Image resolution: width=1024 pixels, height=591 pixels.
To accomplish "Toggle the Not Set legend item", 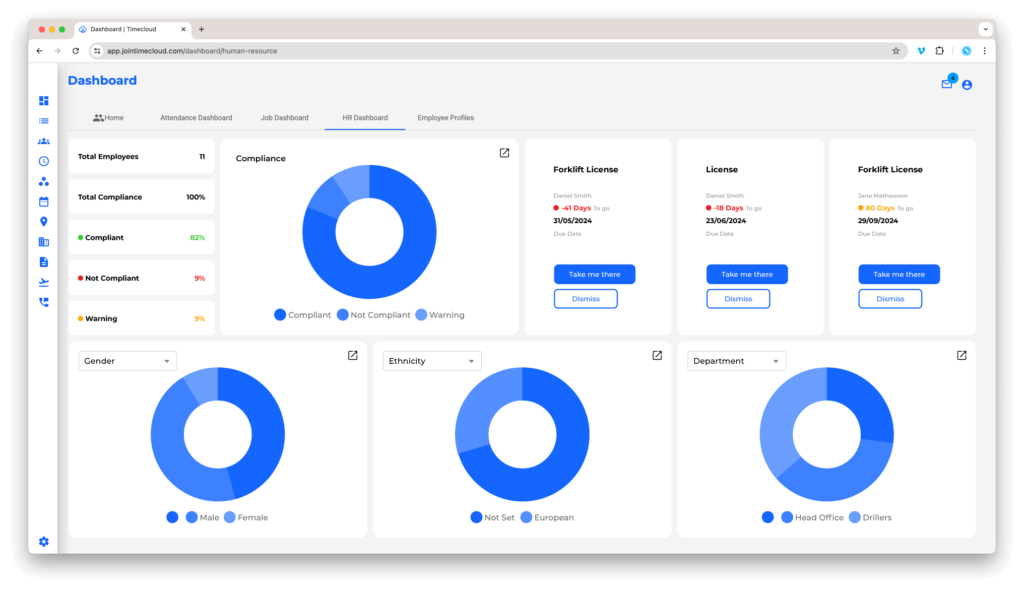I will point(492,517).
